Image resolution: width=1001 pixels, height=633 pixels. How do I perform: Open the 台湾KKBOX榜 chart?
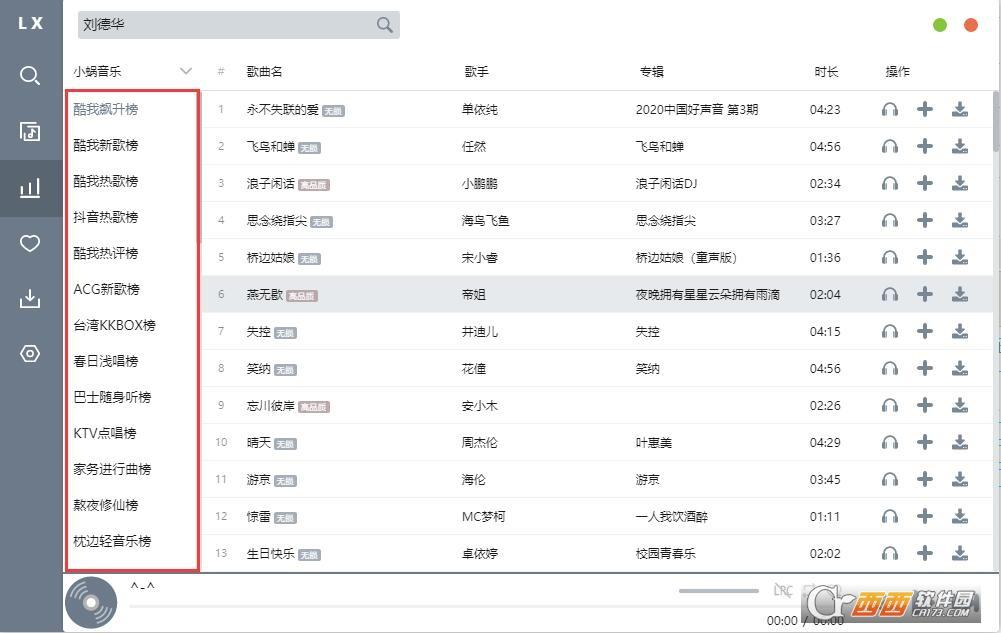click(x=115, y=325)
